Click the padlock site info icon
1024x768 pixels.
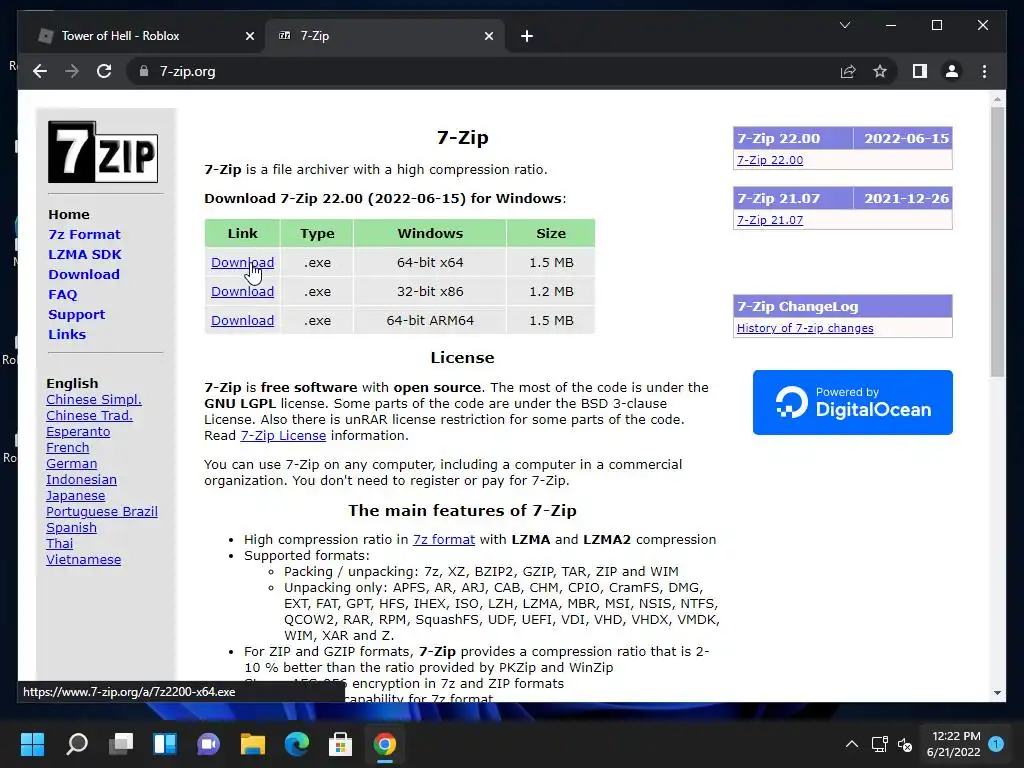click(144, 71)
